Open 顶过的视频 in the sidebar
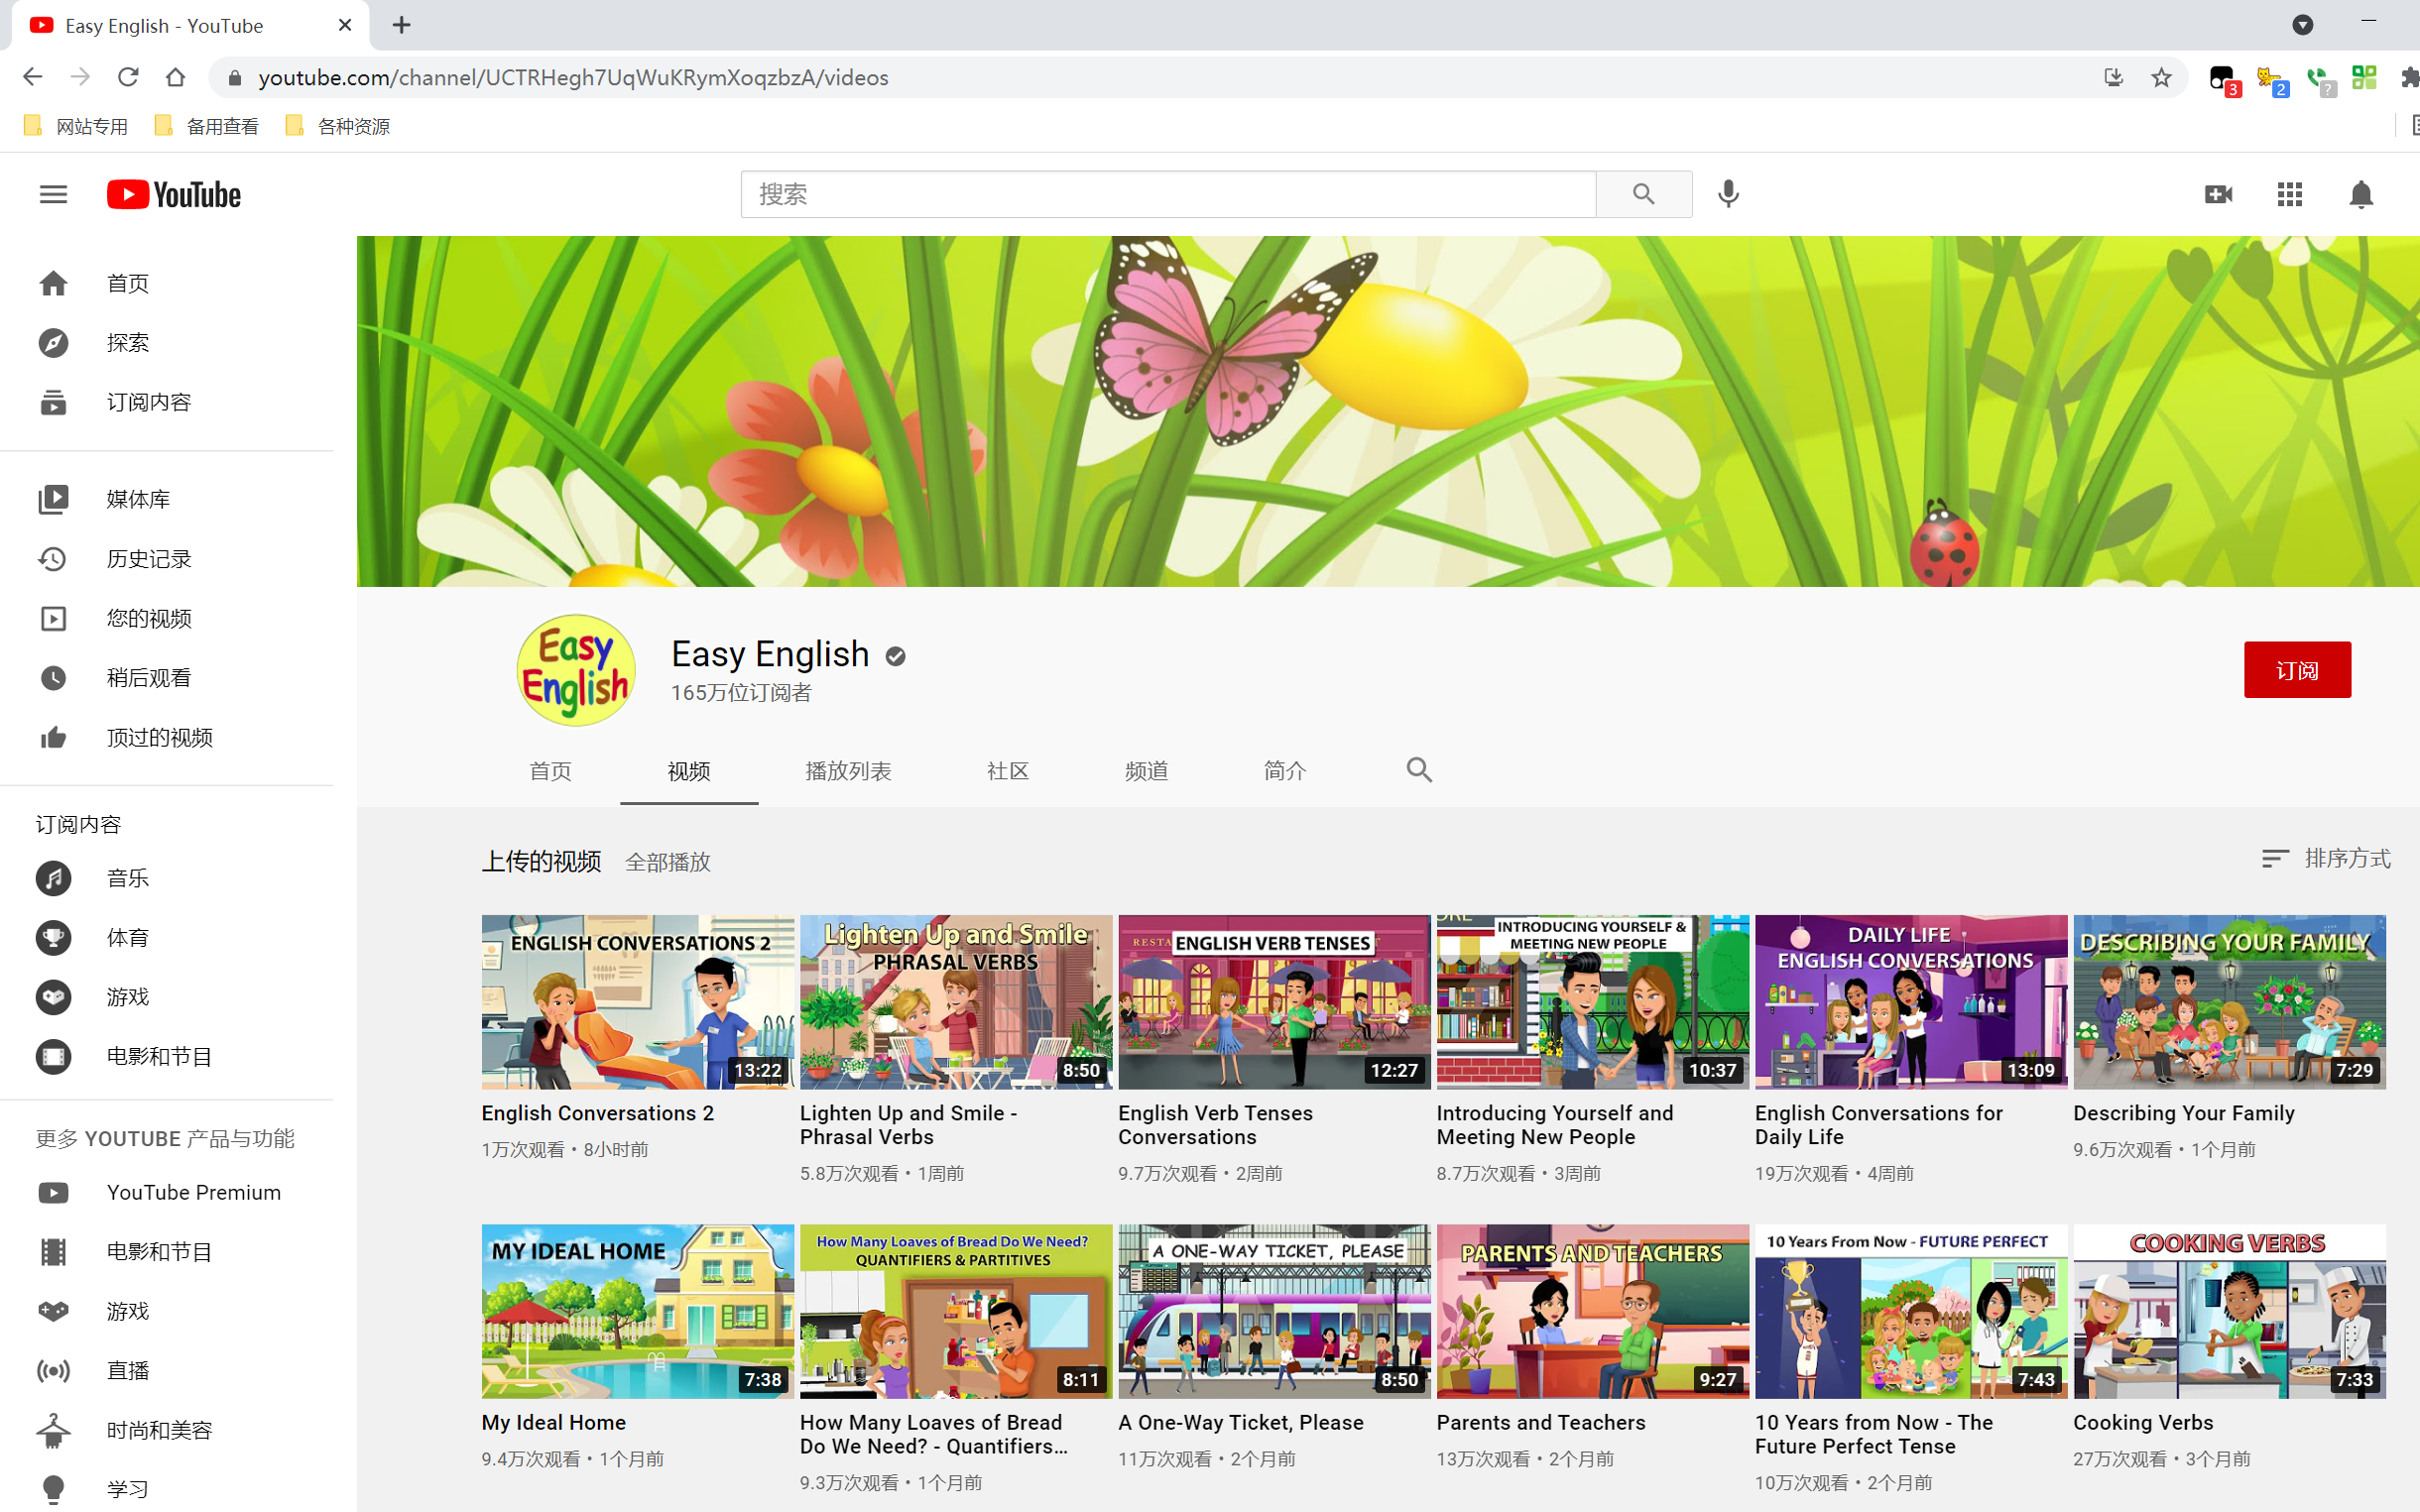This screenshot has width=2420, height=1512. click(167, 737)
